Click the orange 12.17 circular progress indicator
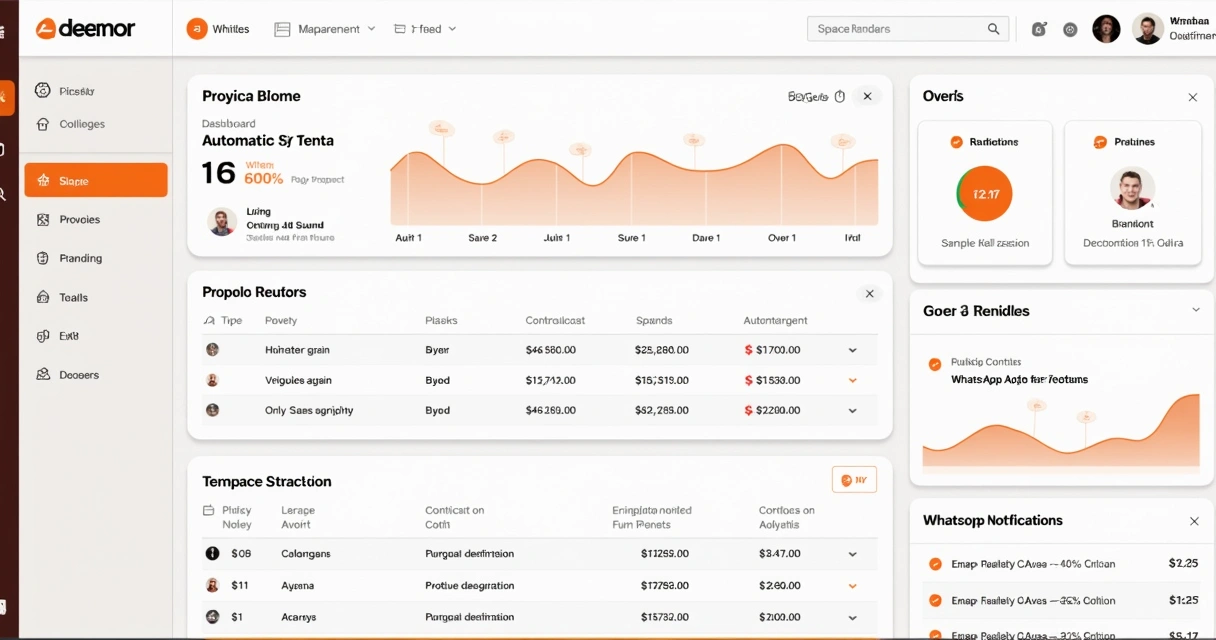This screenshot has width=1216, height=640. [x=985, y=194]
